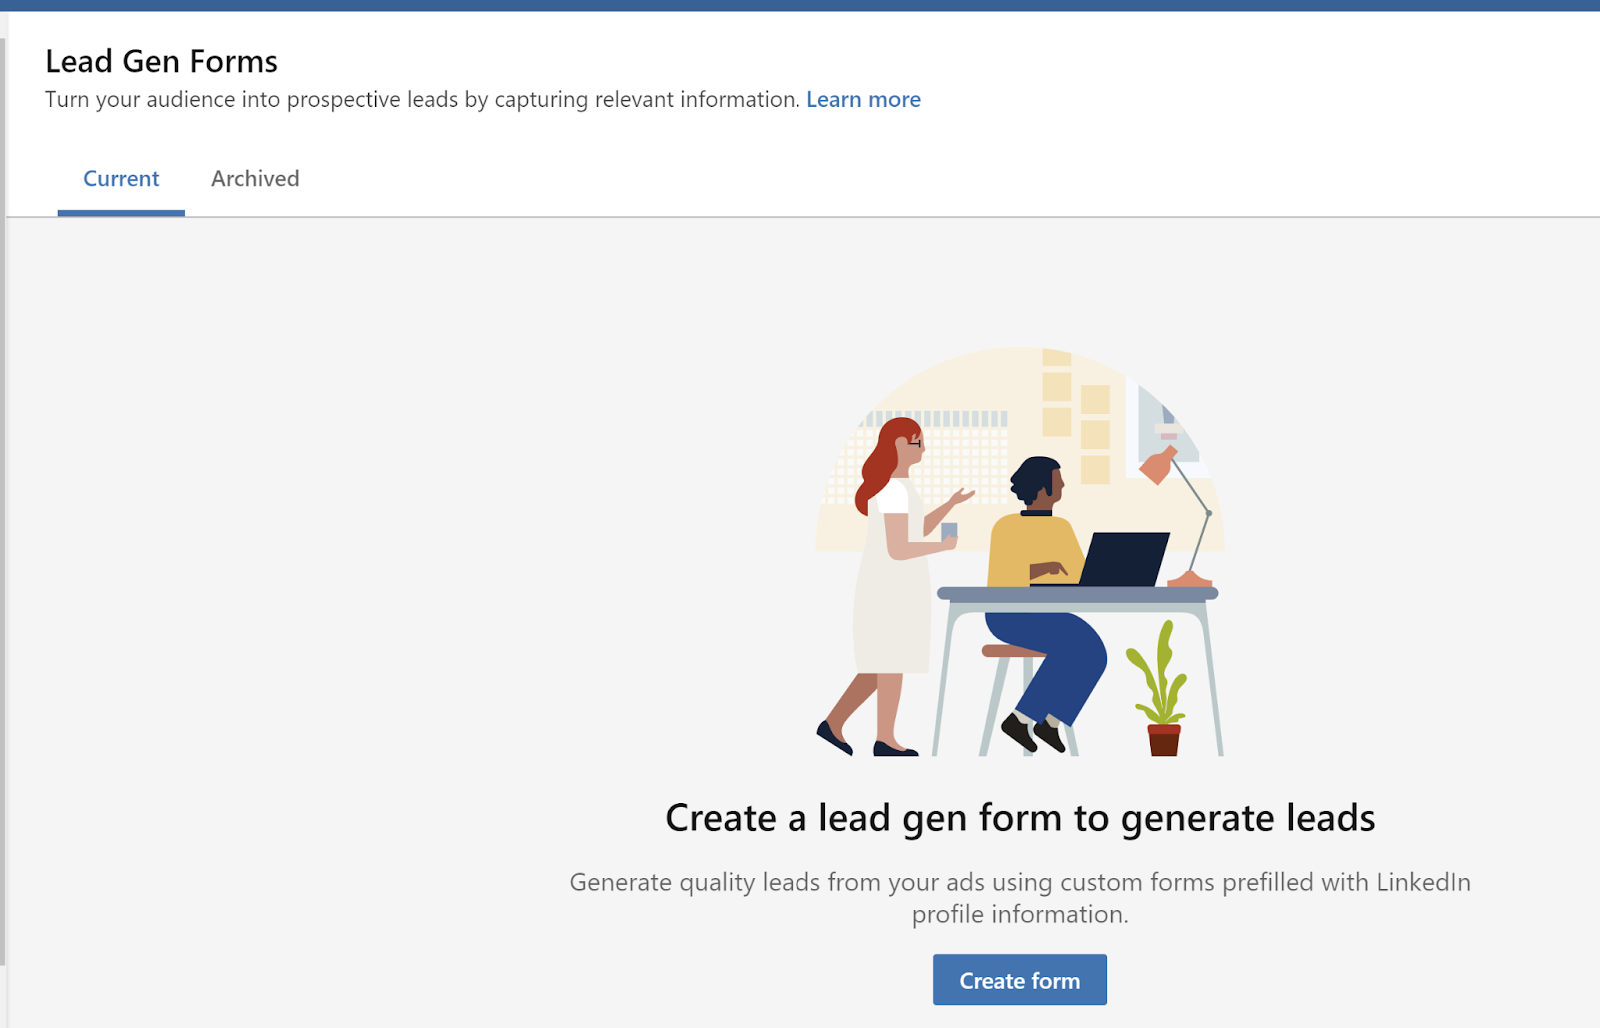Click the Create form button
This screenshot has width=1600, height=1028.
pos(1019,980)
